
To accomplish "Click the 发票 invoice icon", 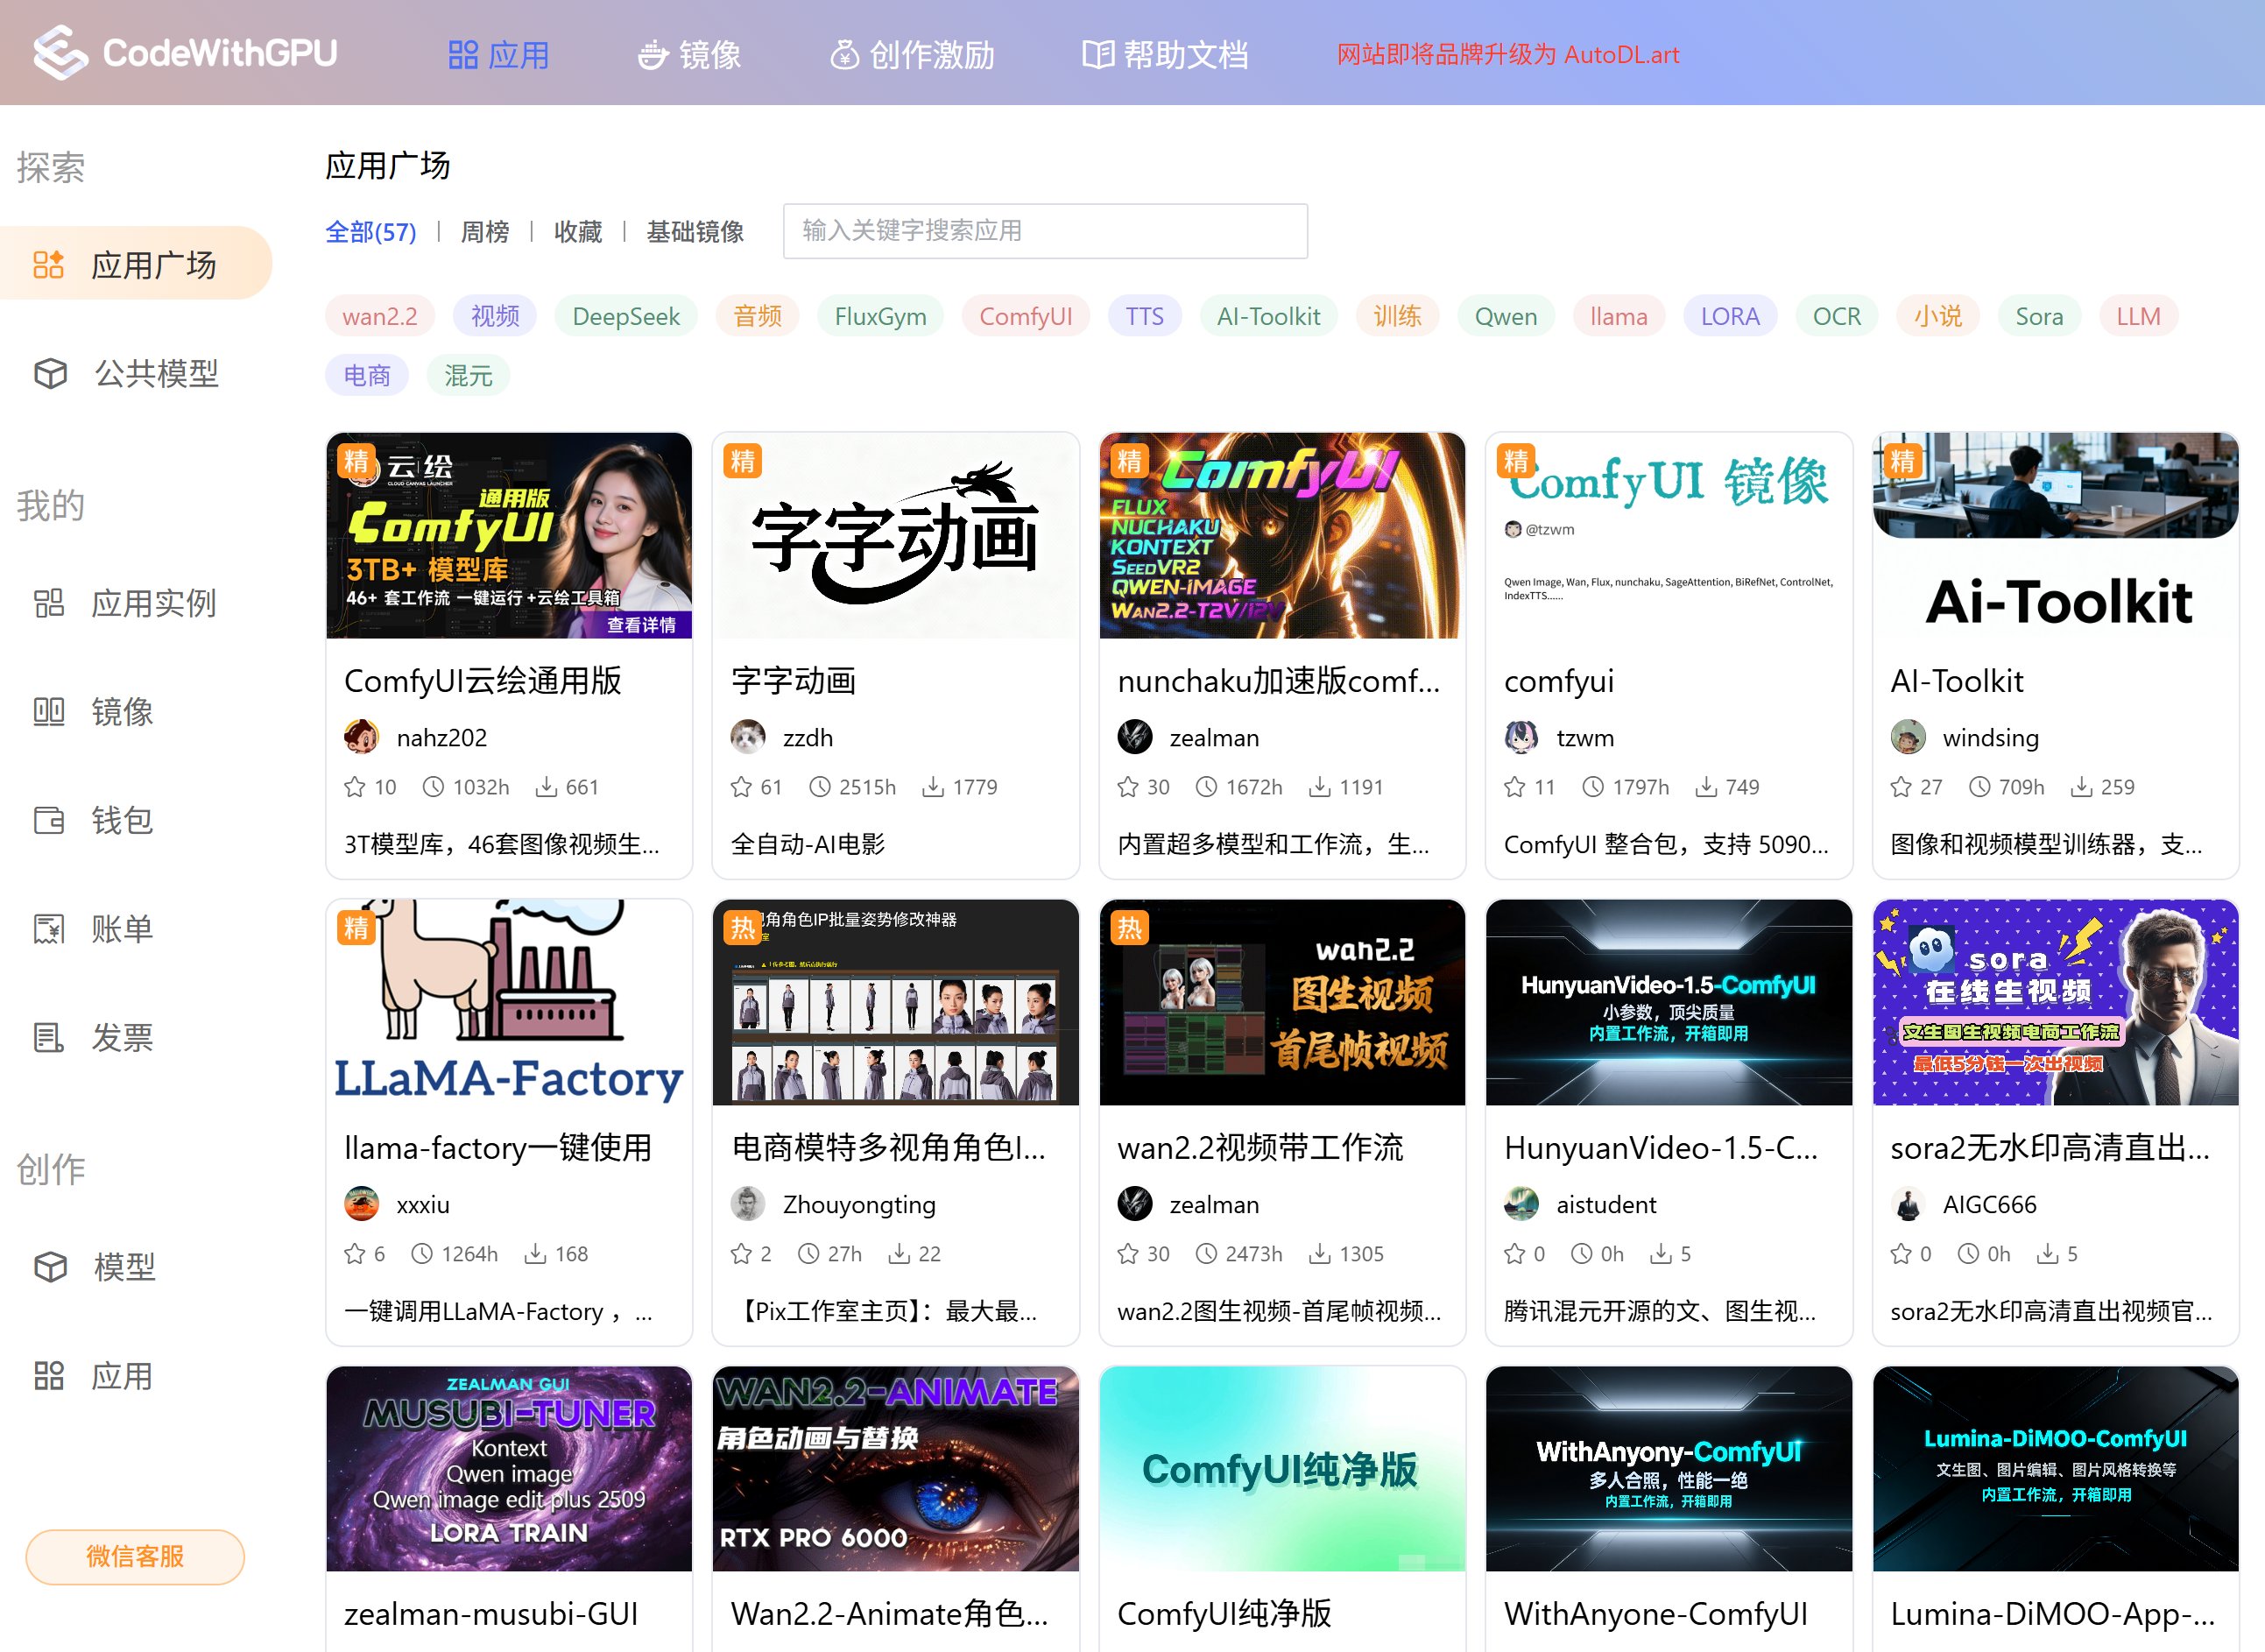I will 49,1037.
